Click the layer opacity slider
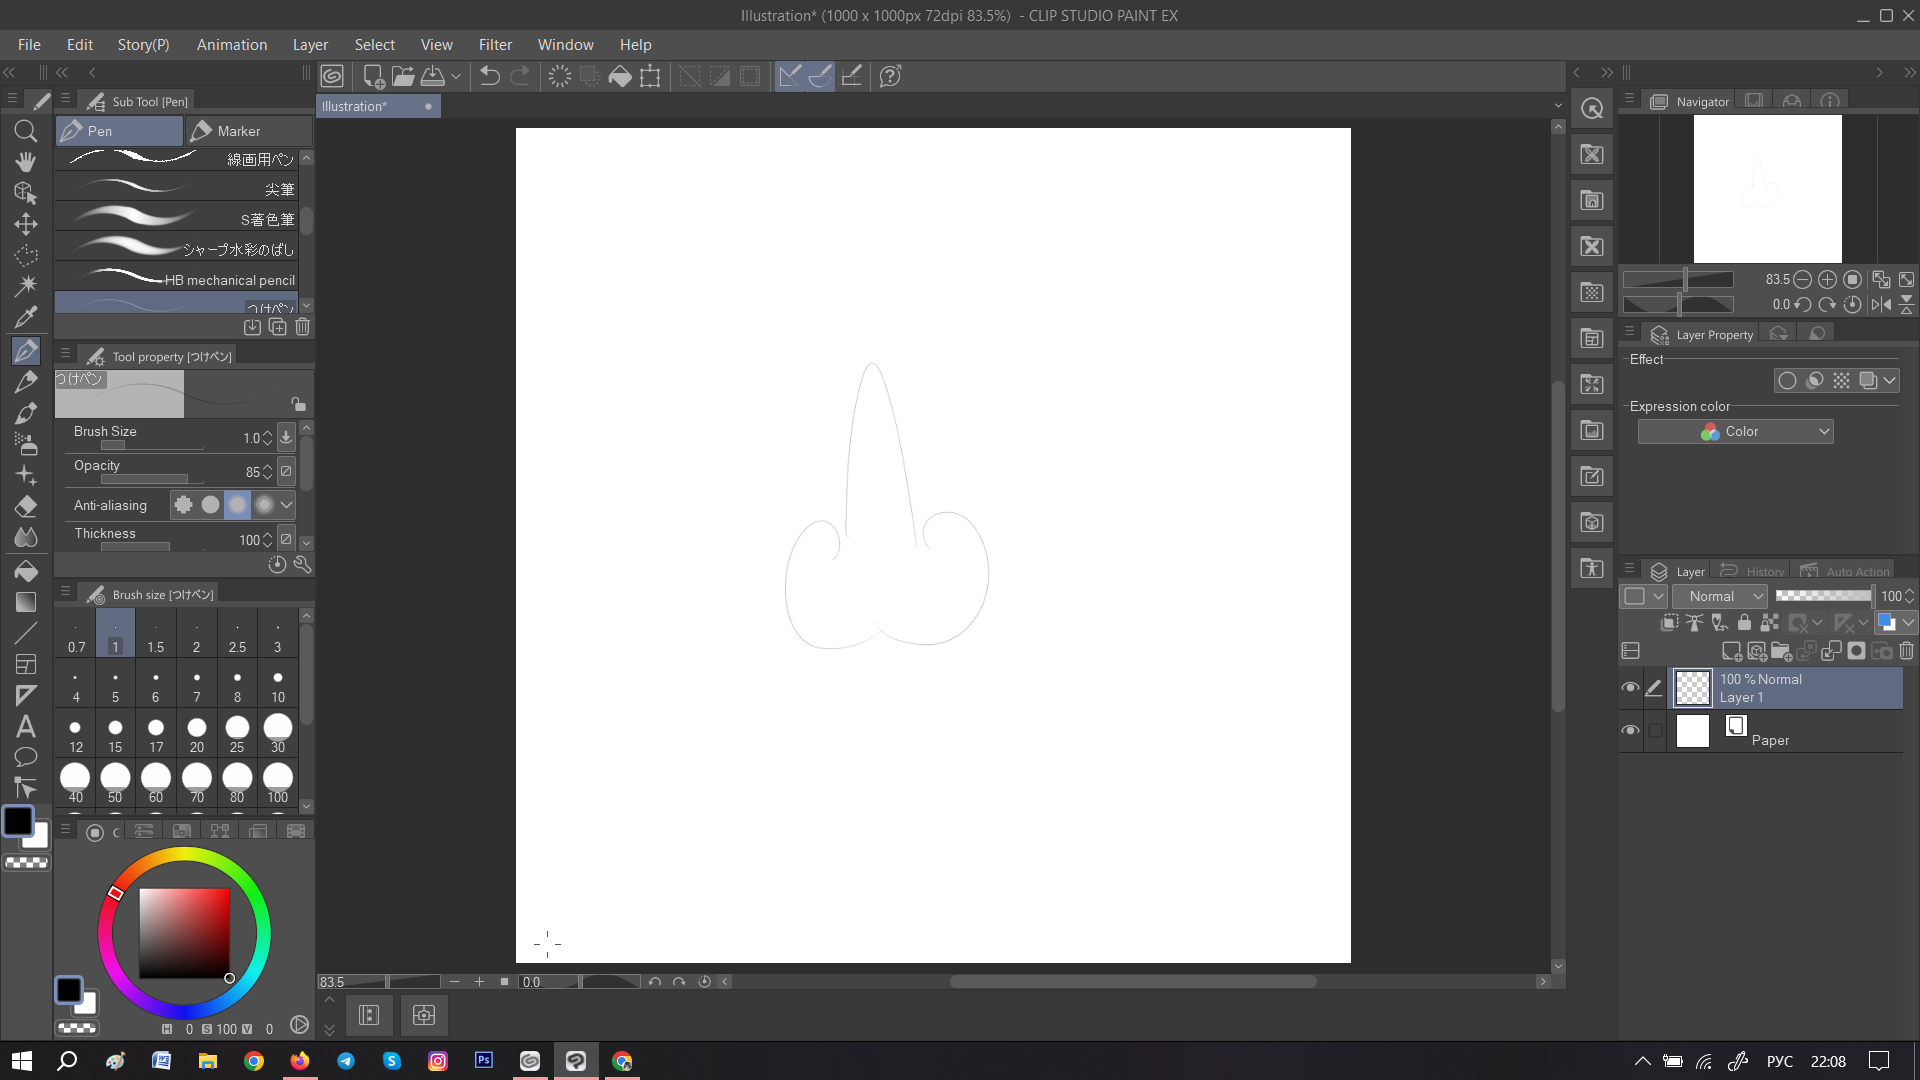Image resolution: width=1920 pixels, height=1080 pixels. pyautogui.click(x=1823, y=596)
